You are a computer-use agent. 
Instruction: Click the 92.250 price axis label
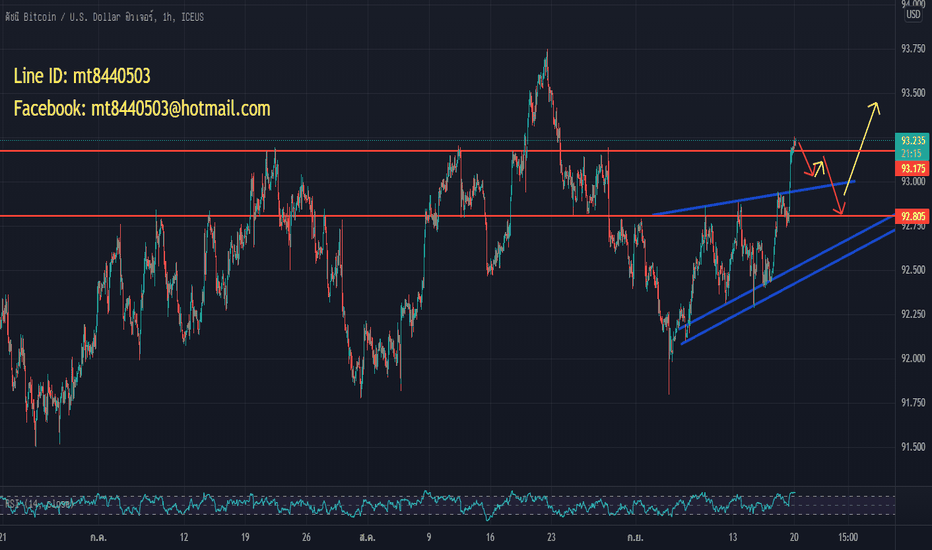[x=913, y=314]
